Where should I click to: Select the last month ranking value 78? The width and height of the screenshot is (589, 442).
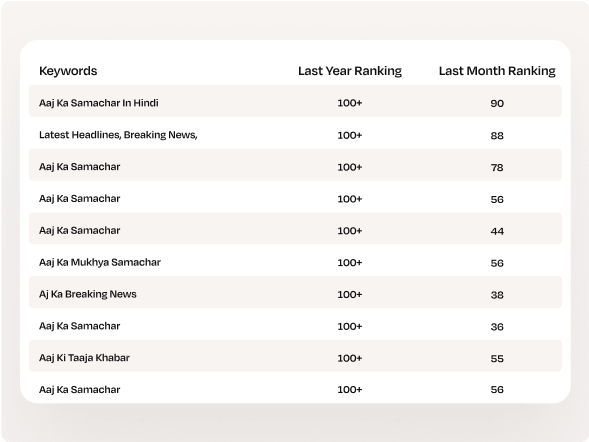point(497,167)
